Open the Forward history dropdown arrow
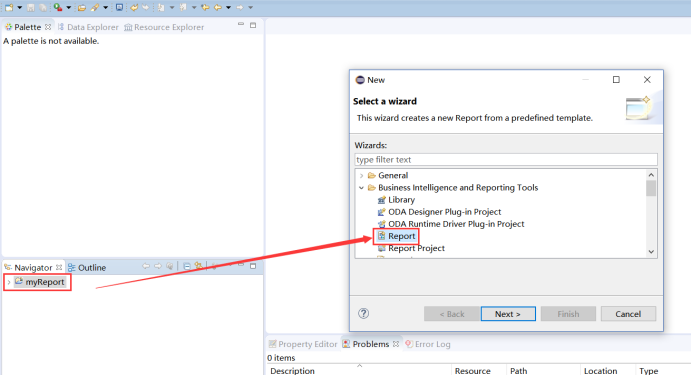Viewport: 691px width, 375px height. coord(251,7)
